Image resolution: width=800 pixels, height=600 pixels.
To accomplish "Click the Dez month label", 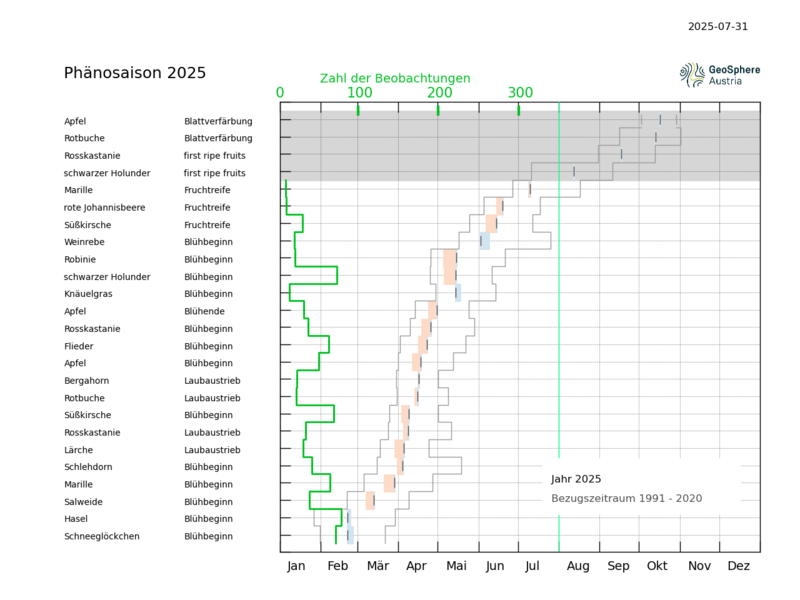I will click(738, 566).
